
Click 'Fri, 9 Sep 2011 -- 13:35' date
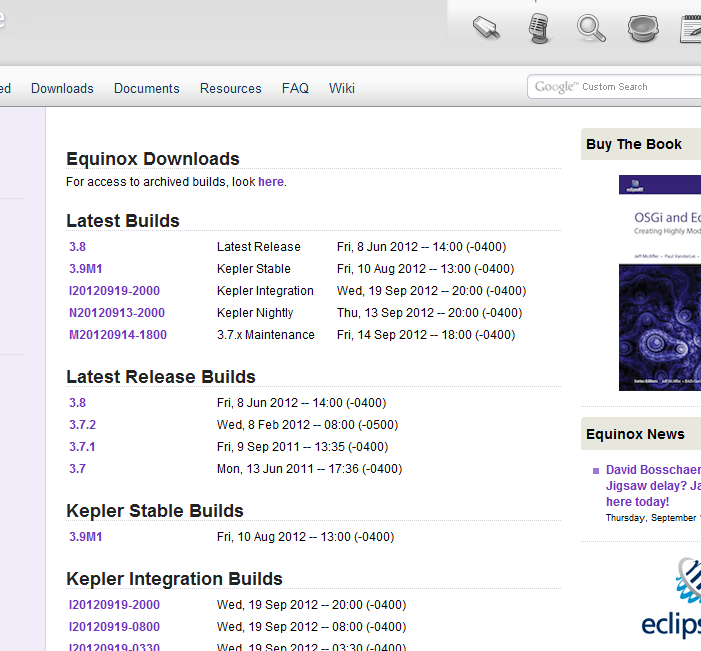302,447
